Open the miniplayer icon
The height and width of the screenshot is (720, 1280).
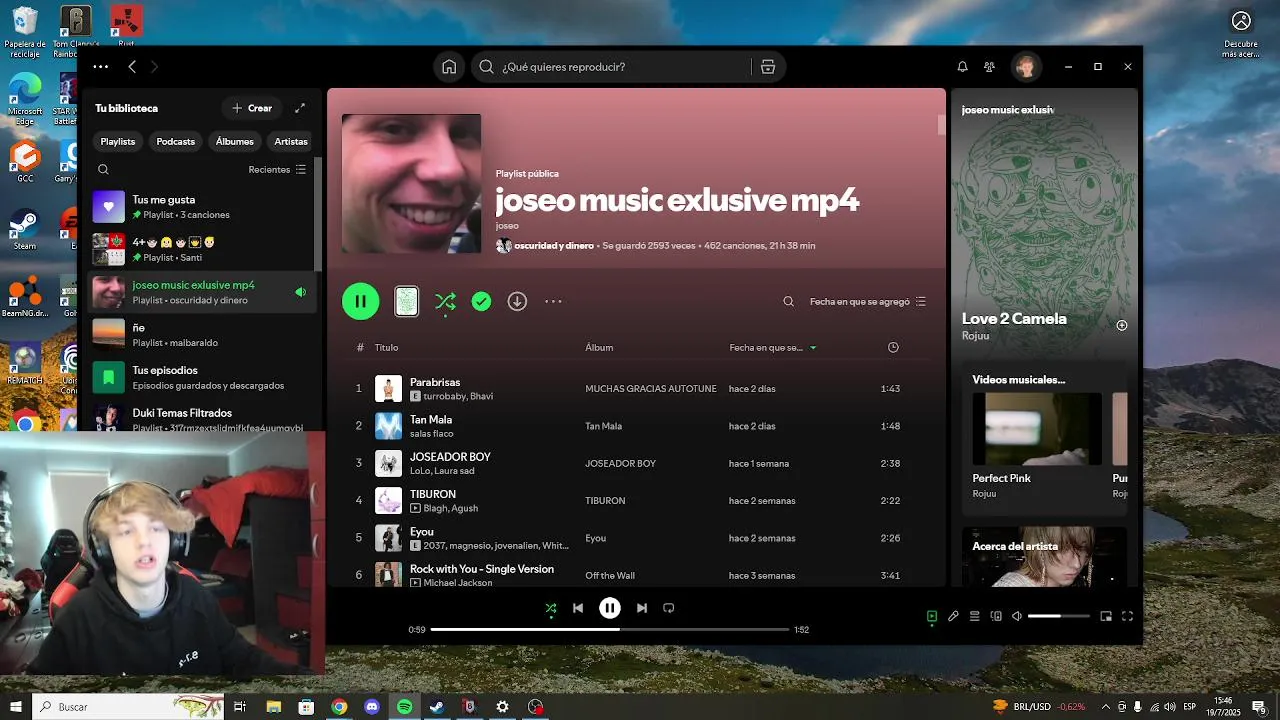[1106, 617]
